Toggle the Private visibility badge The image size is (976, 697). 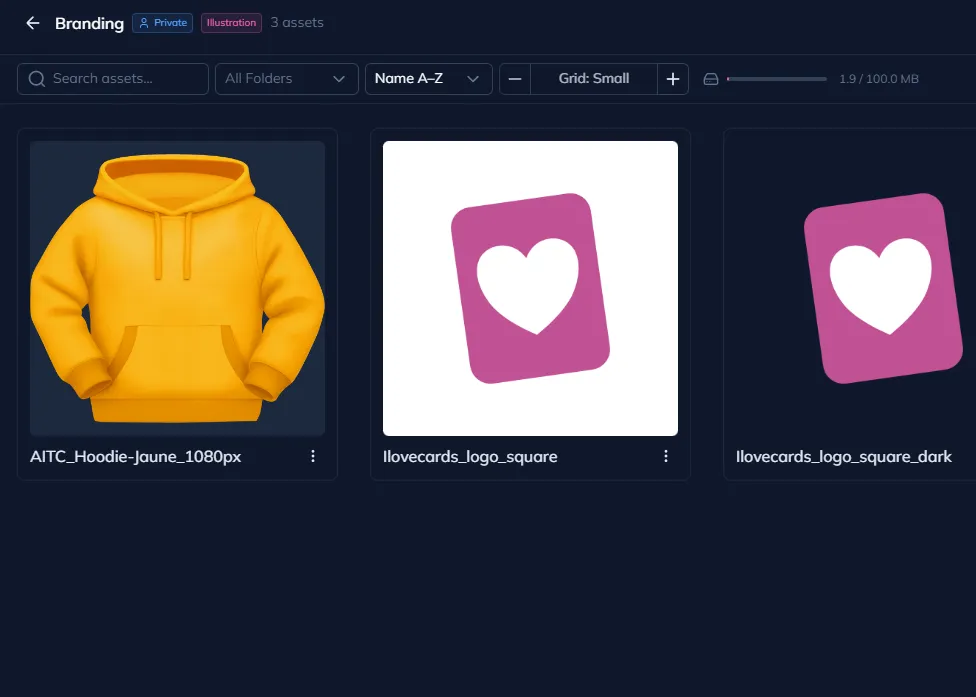162,23
